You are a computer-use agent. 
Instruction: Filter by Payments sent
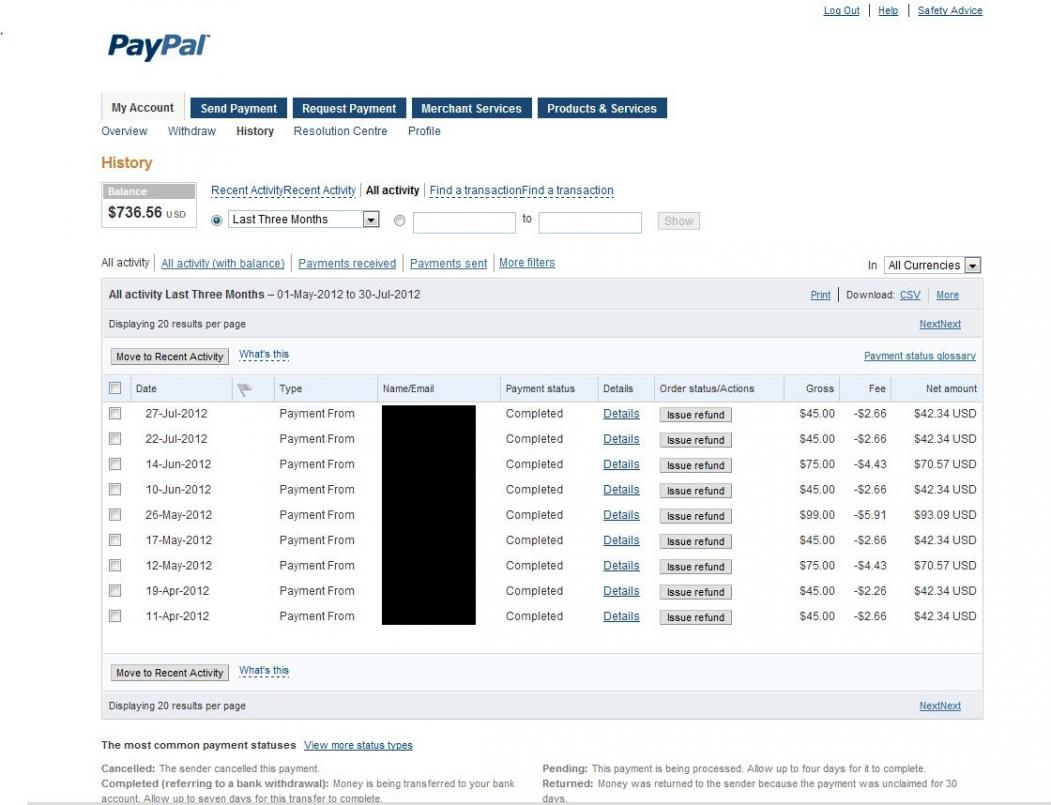pos(448,263)
